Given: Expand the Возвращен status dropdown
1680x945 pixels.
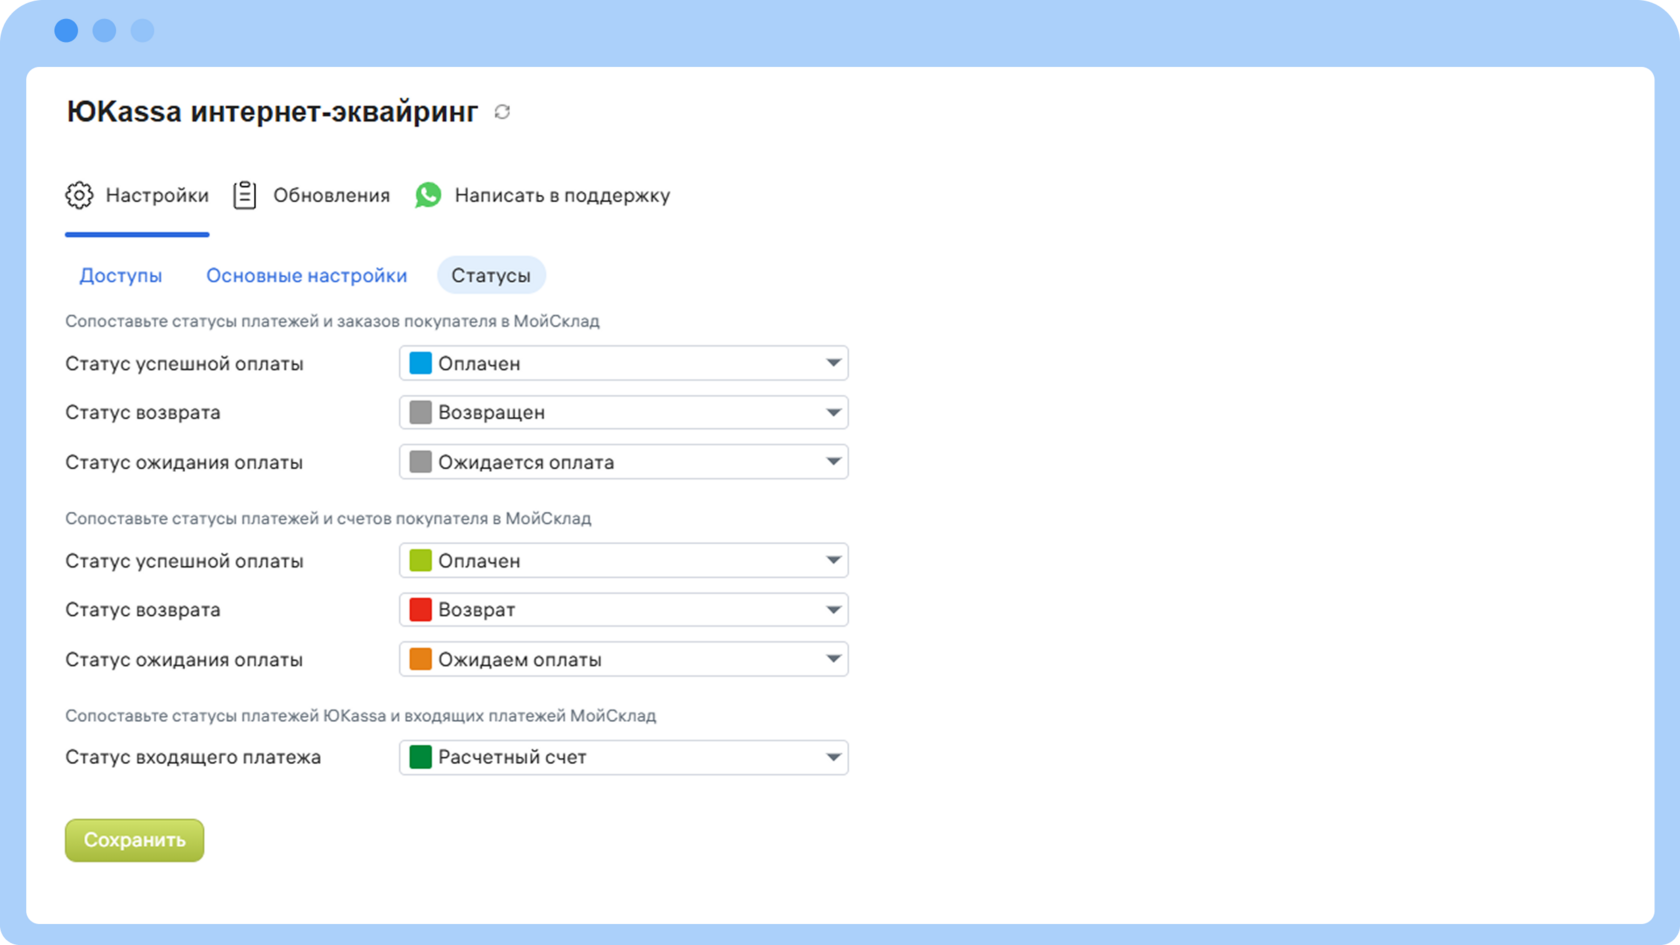Looking at the screenshot, I should 624,412.
